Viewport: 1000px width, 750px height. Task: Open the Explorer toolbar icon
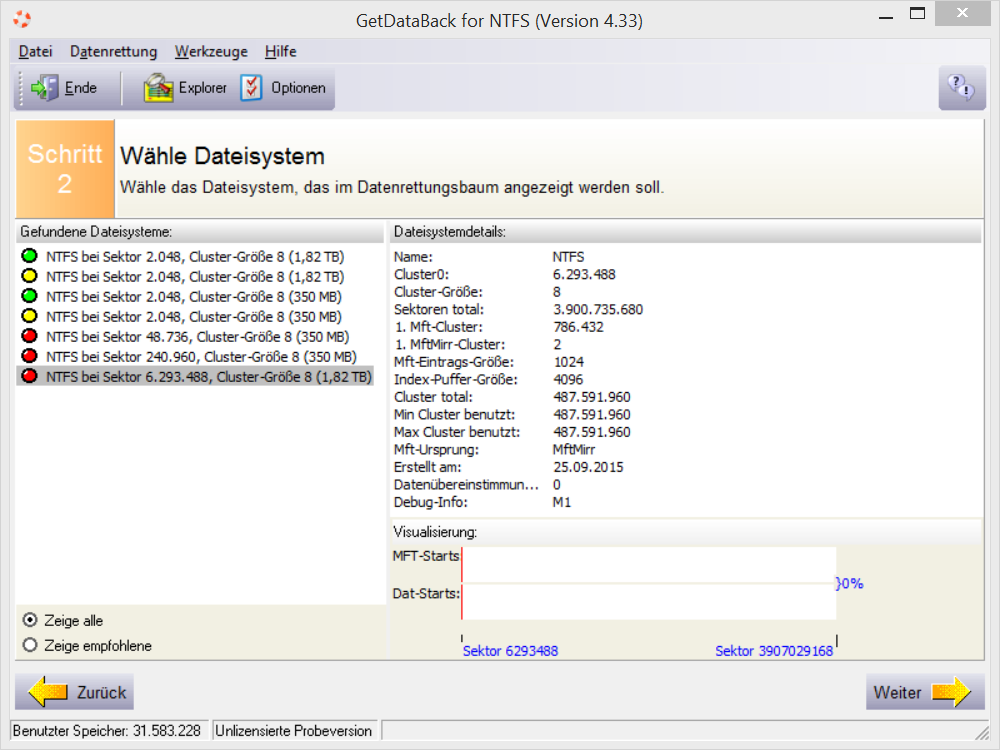point(158,87)
